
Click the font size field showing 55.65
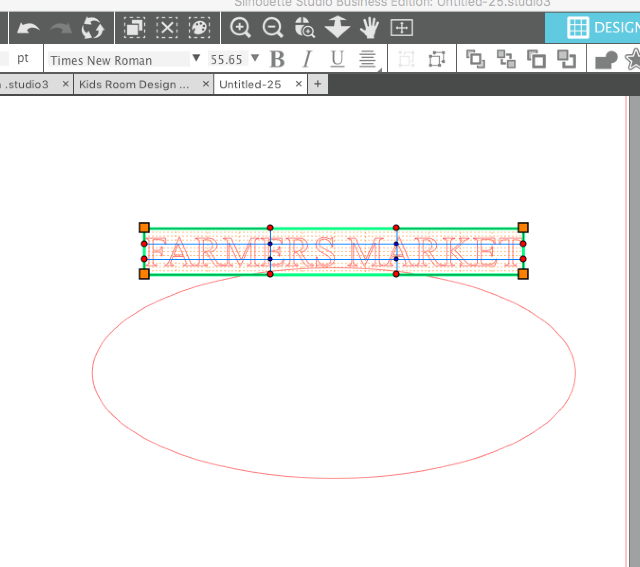pos(227,60)
